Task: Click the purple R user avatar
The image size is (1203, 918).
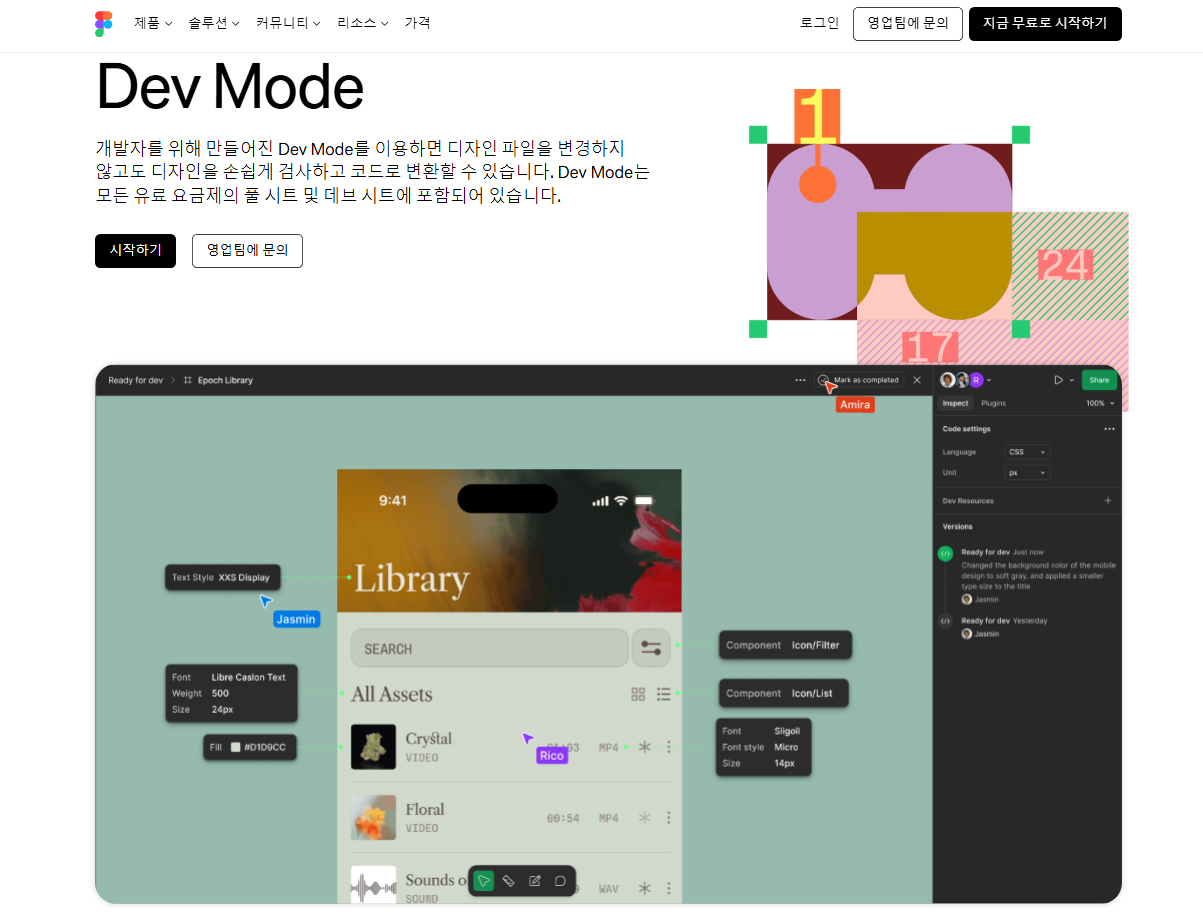Action: coord(976,380)
